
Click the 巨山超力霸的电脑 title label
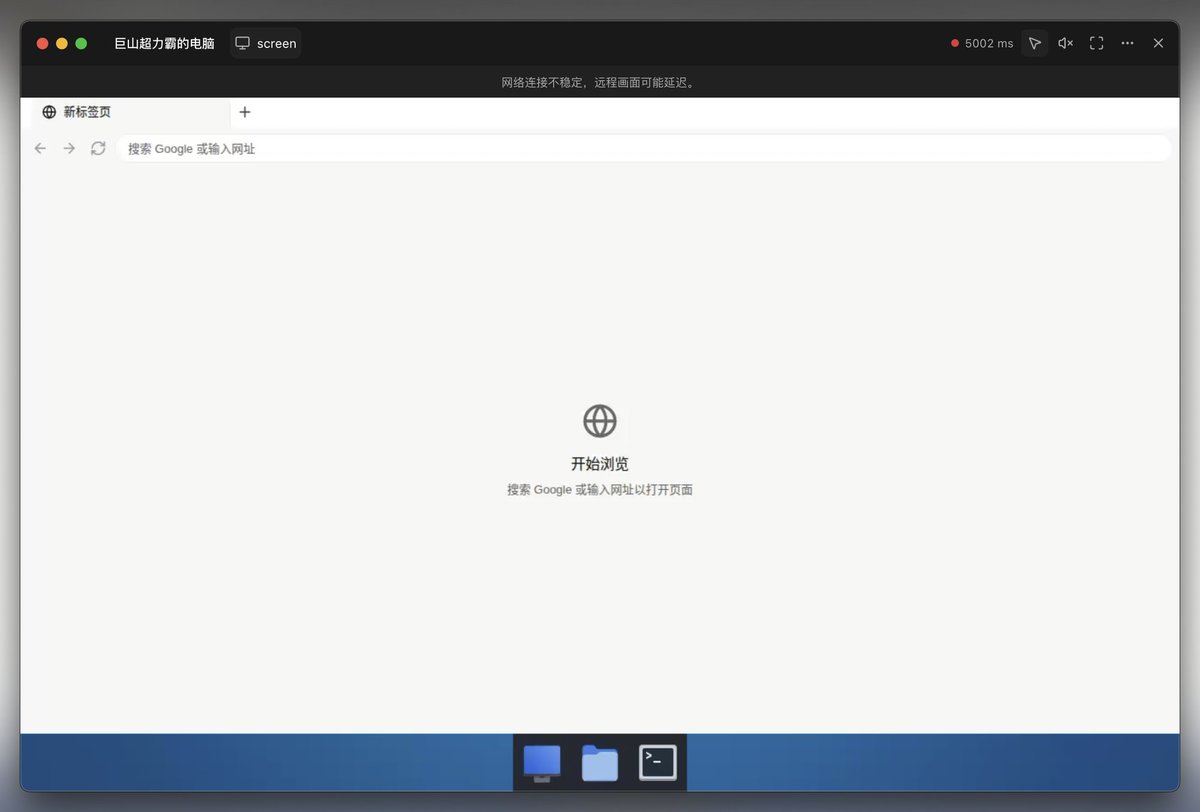pyautogui.click(x=164, y=43)
